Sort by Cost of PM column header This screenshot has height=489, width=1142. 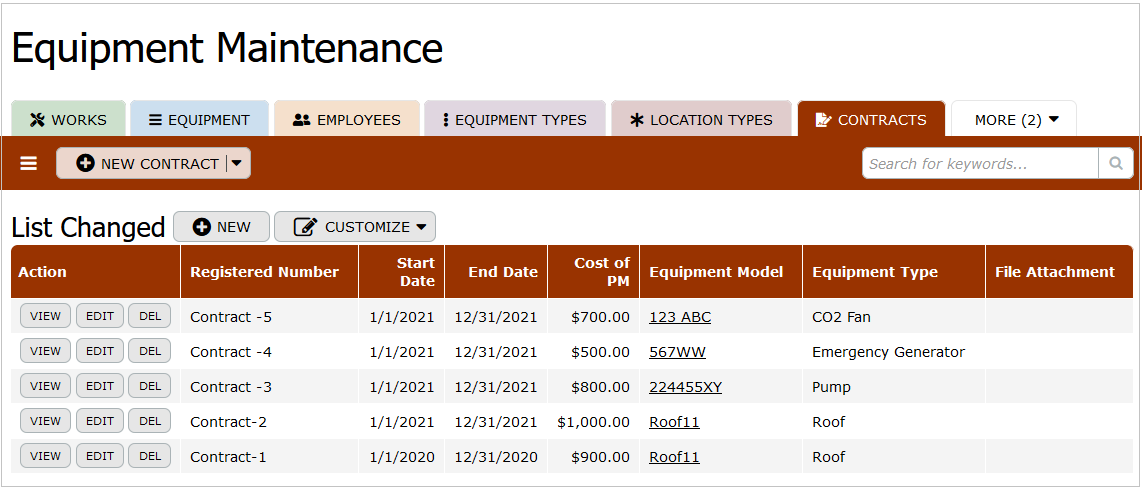click(601, 272)
